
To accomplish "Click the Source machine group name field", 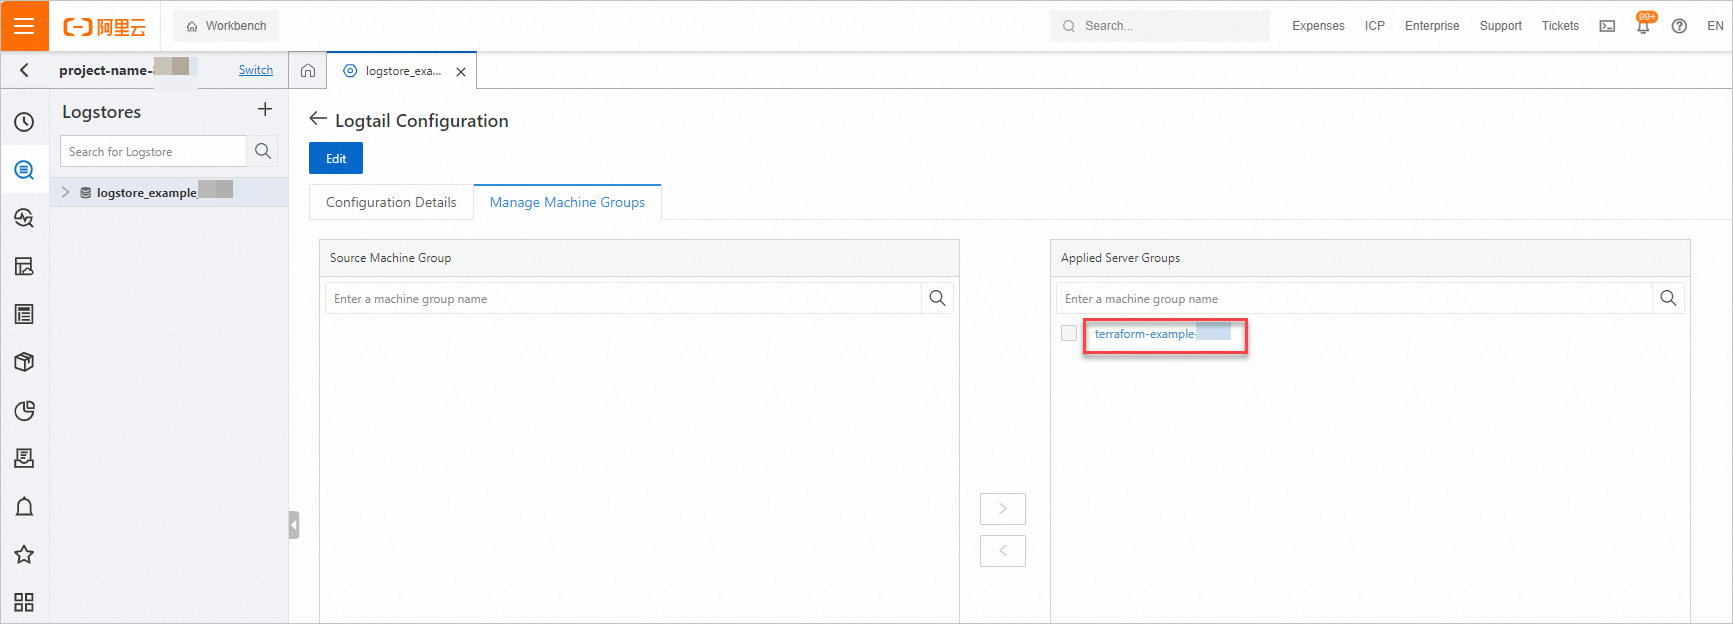I will [623, 299].
